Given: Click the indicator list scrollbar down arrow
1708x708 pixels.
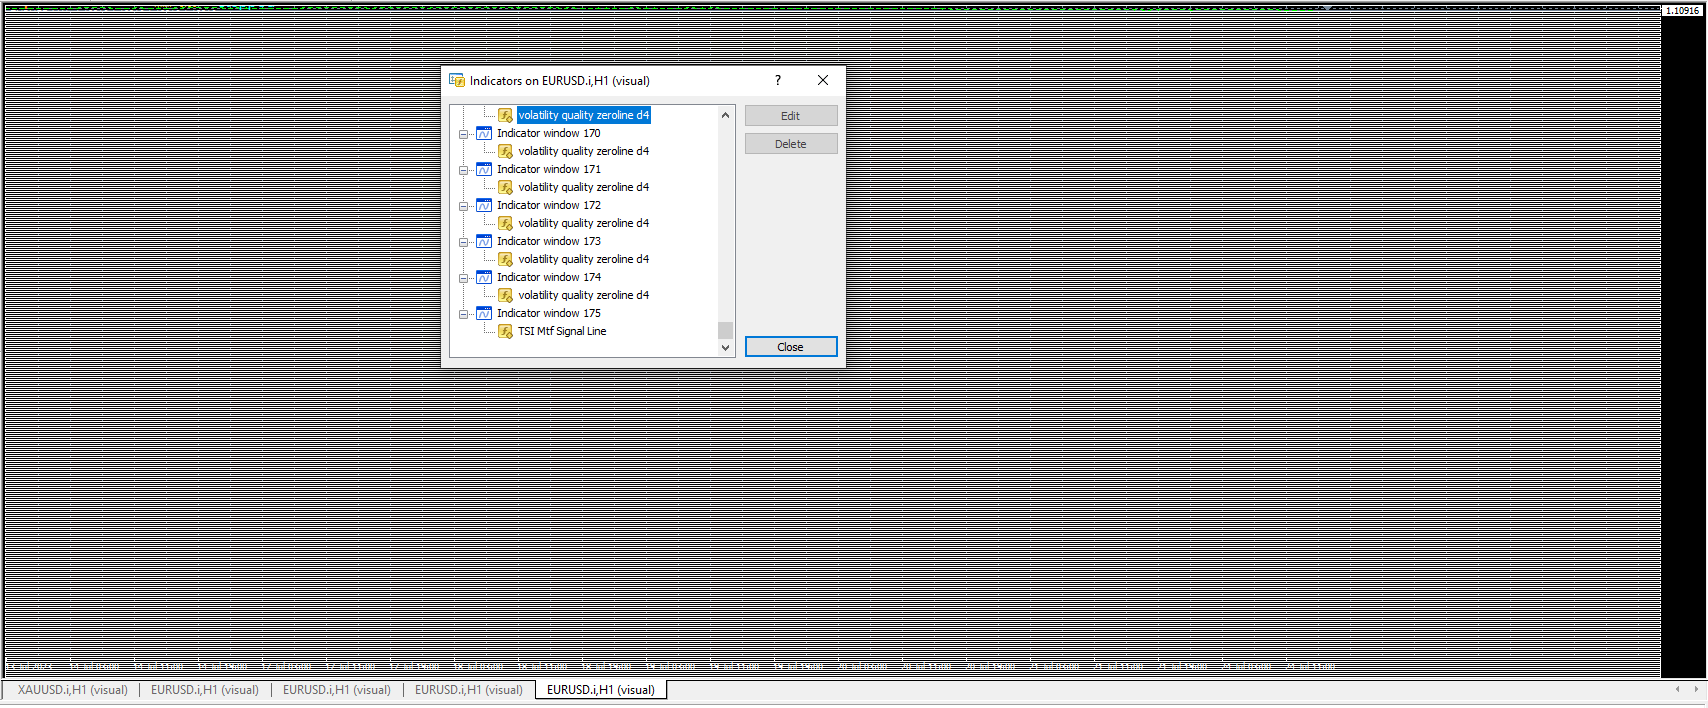Looking at the screenshot, I should point(726,348).
